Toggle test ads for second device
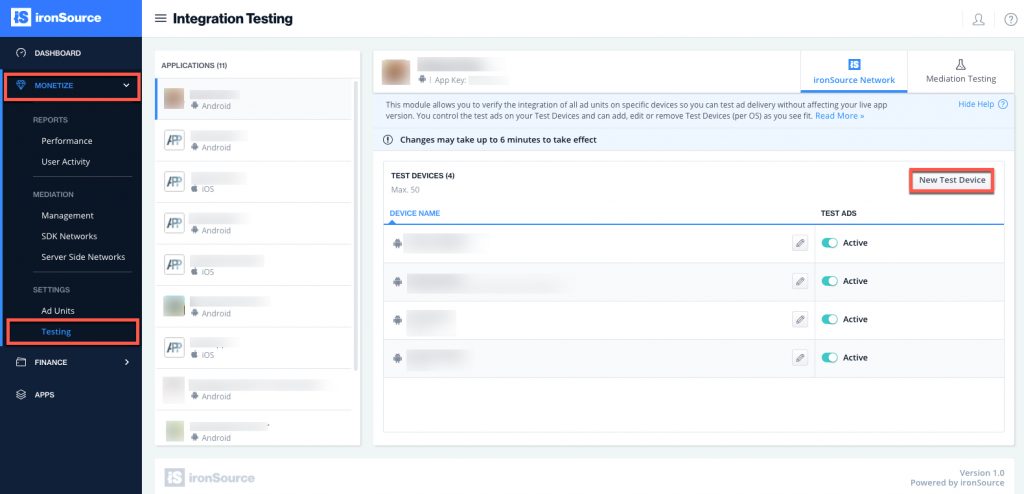Screen dimensions: 1024x494 pyautogui.click(x=829, y=281)
